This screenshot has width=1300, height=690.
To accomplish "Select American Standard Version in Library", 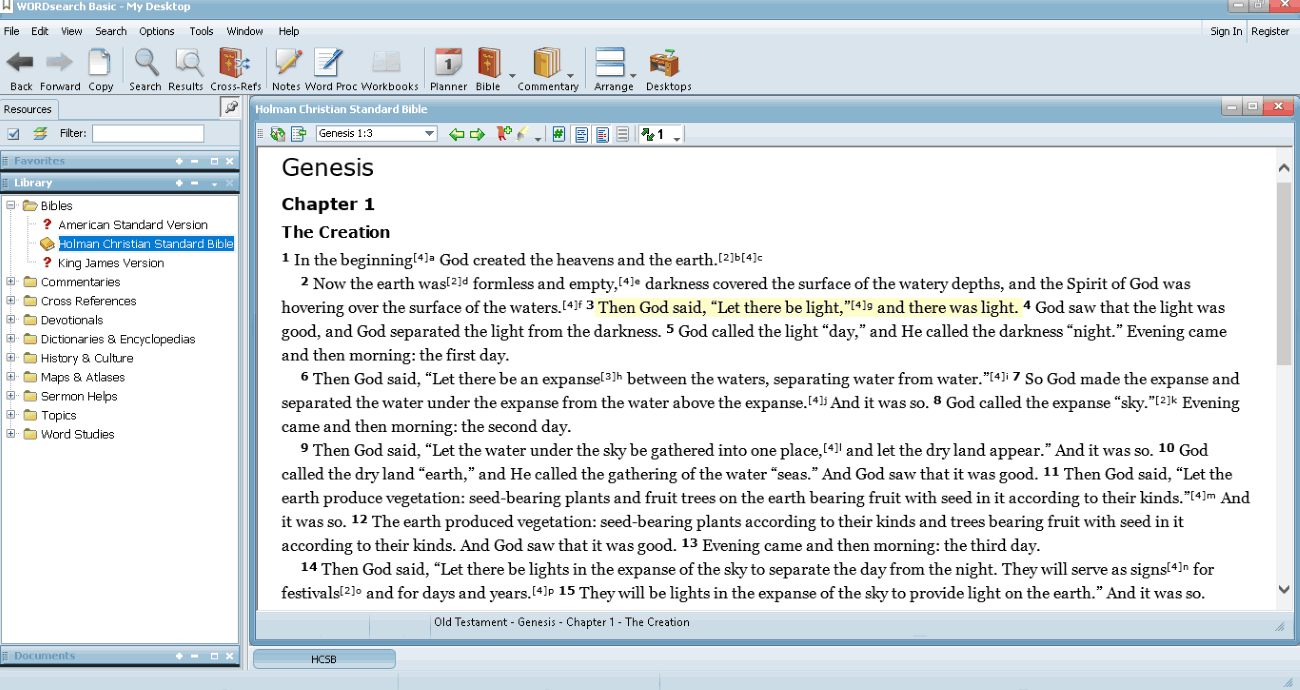I will (x=133, y=225).
